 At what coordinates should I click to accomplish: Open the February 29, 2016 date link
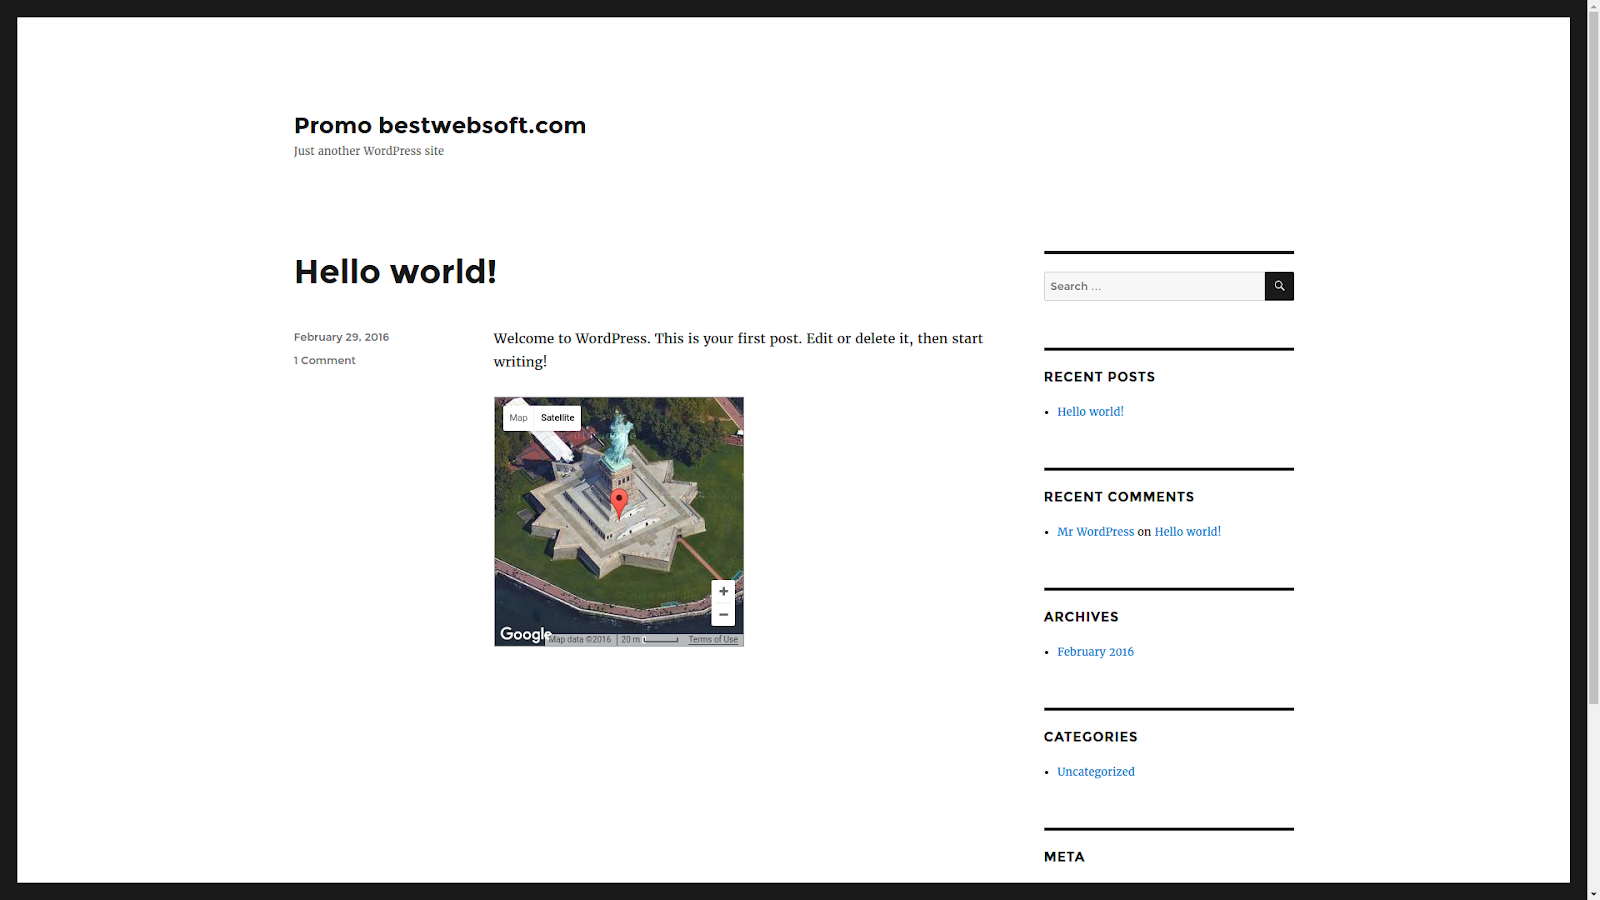point(341,337)
